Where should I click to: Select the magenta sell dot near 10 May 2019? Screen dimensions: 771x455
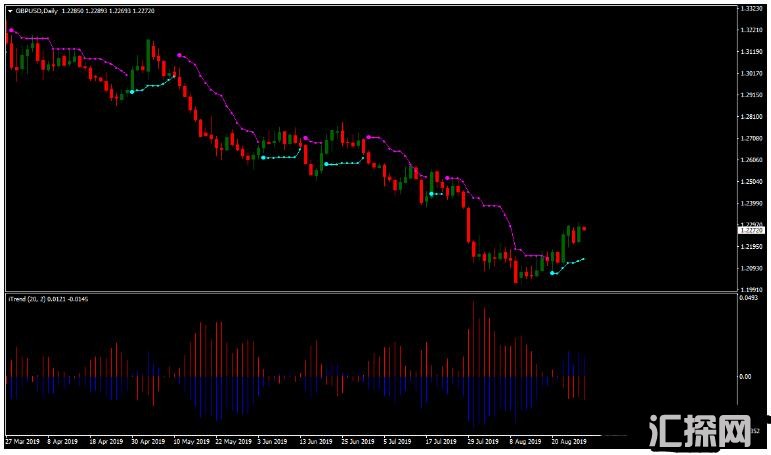pos(179,55)
